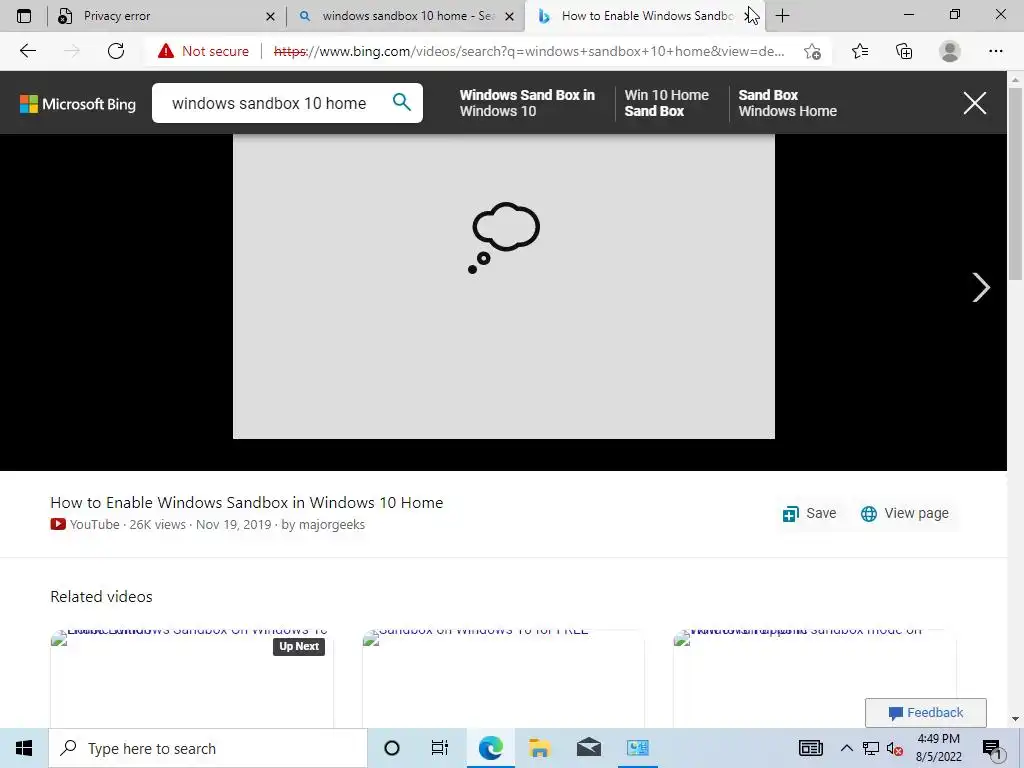
Task: Select How to Enable Windows Sandbox tab
Action: 646,16
